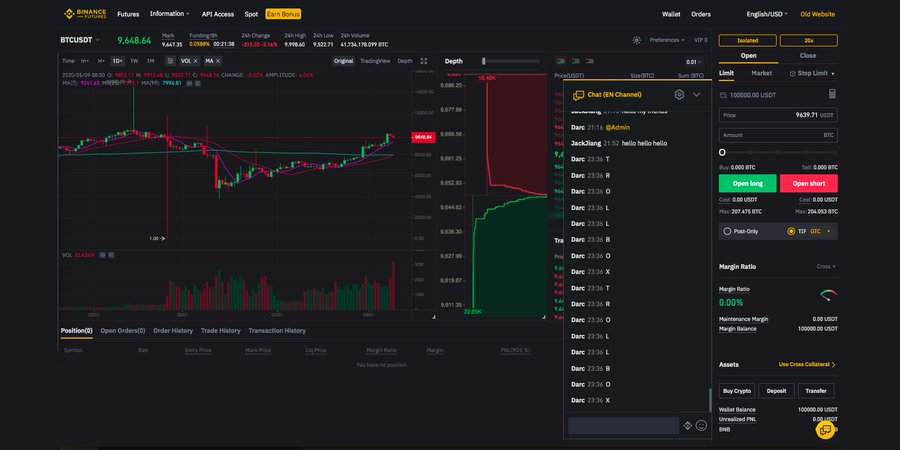Image resolution: width=900 pixels, height=450 pixels.
Task: Open Information menu dropdown
Action: pos(170,14)
